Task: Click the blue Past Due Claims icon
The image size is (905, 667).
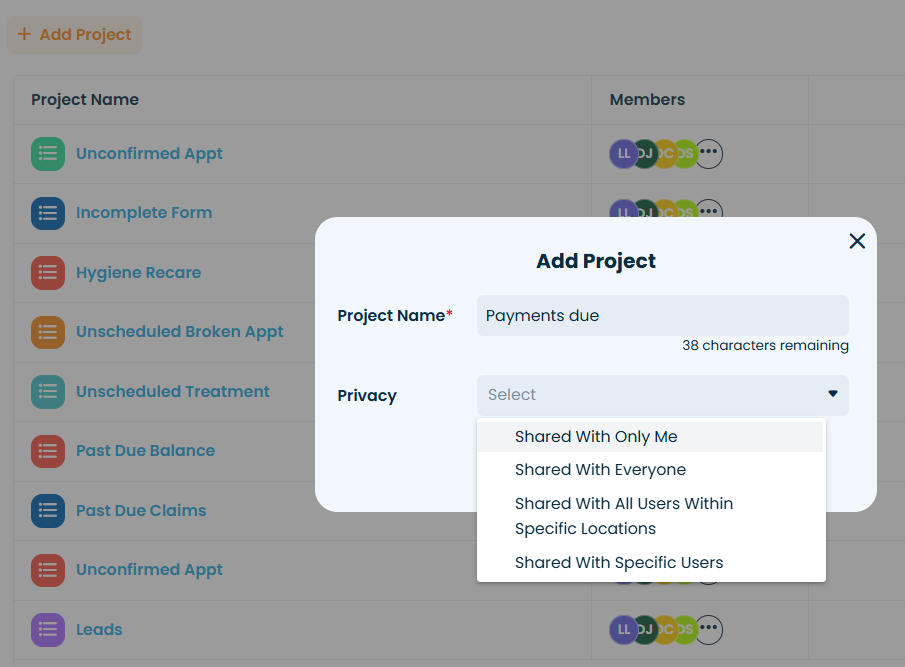Action: click(x=48, y=511)
